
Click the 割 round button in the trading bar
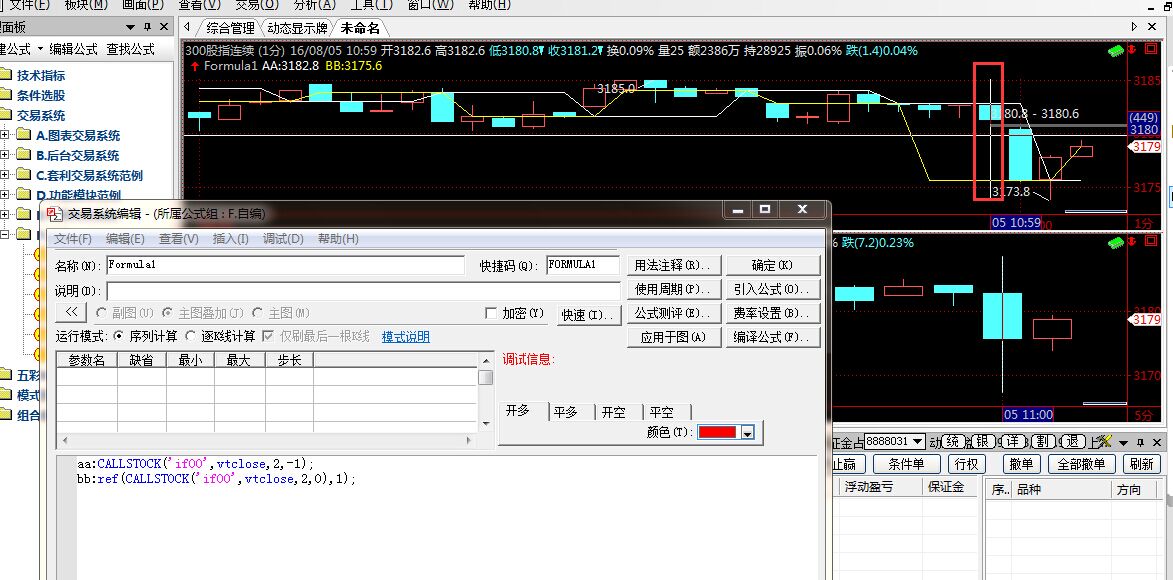1041,441
